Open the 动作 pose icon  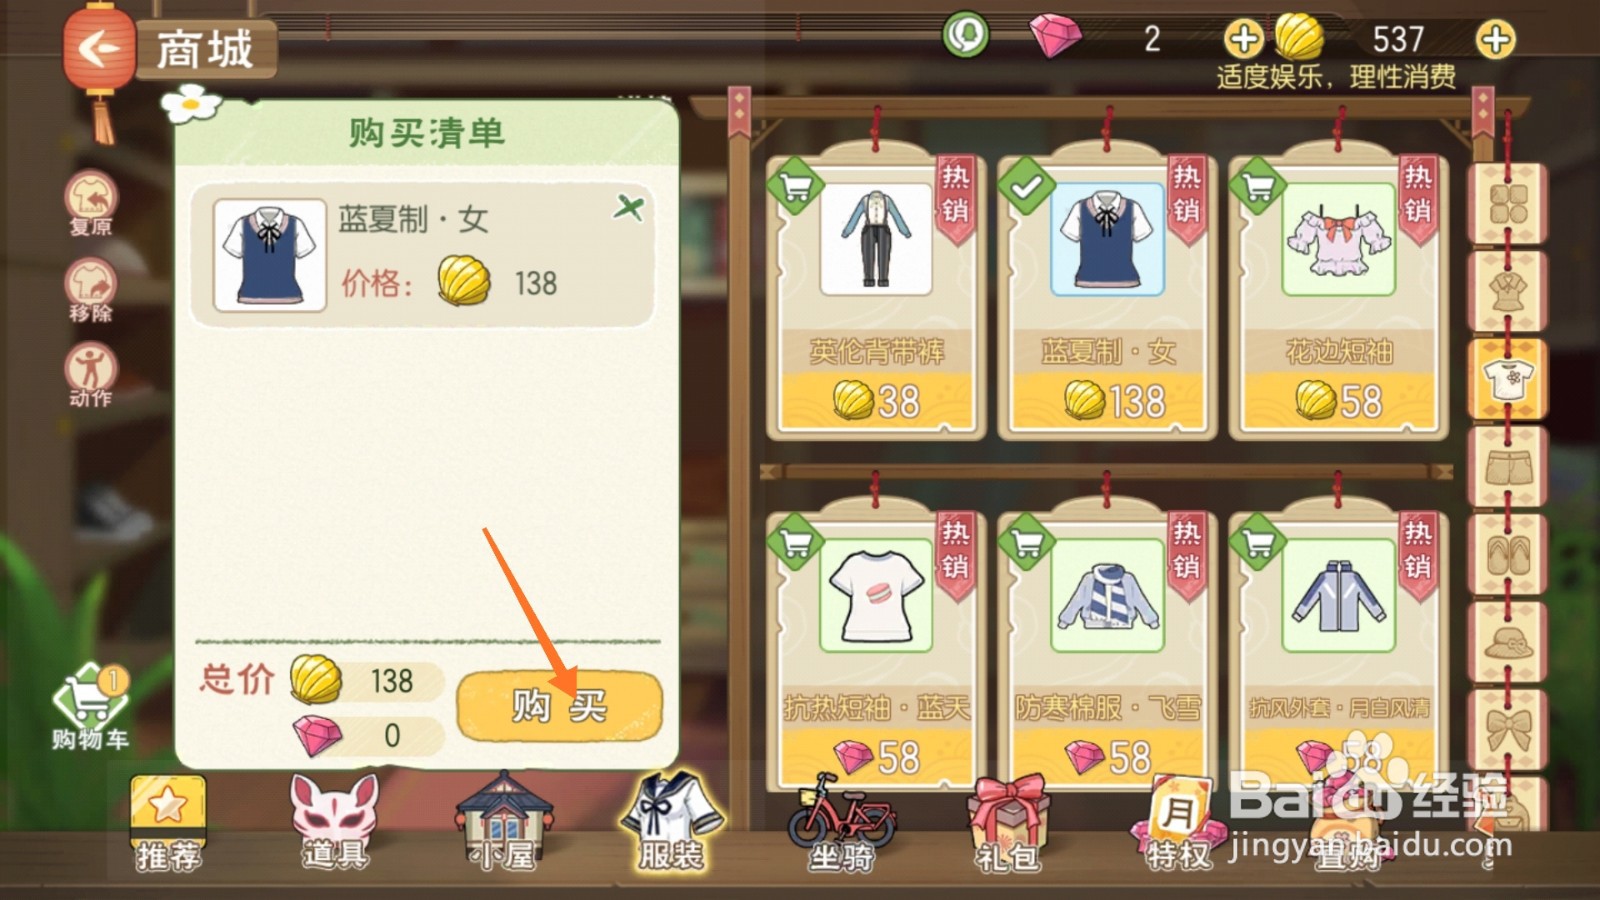click(91, 375)
